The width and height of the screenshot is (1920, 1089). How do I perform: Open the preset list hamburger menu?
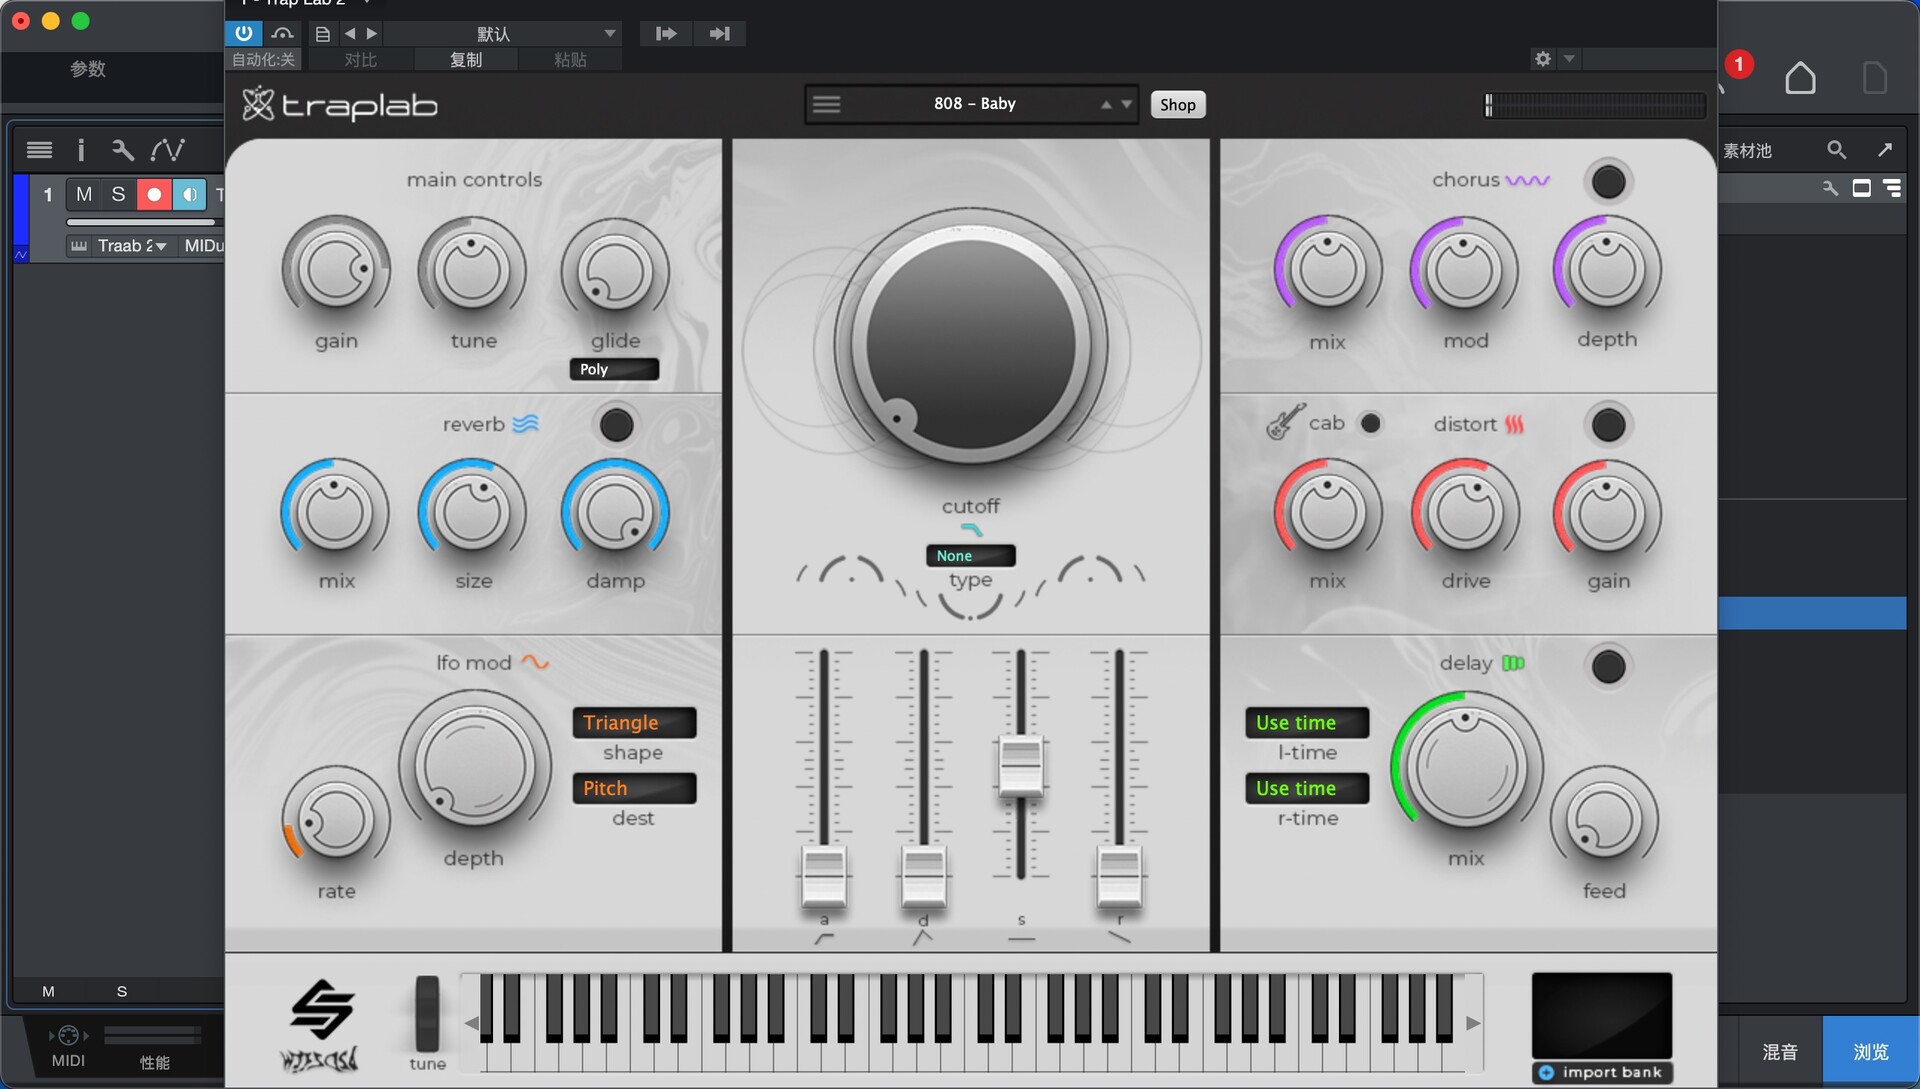(x=826, y=104)
